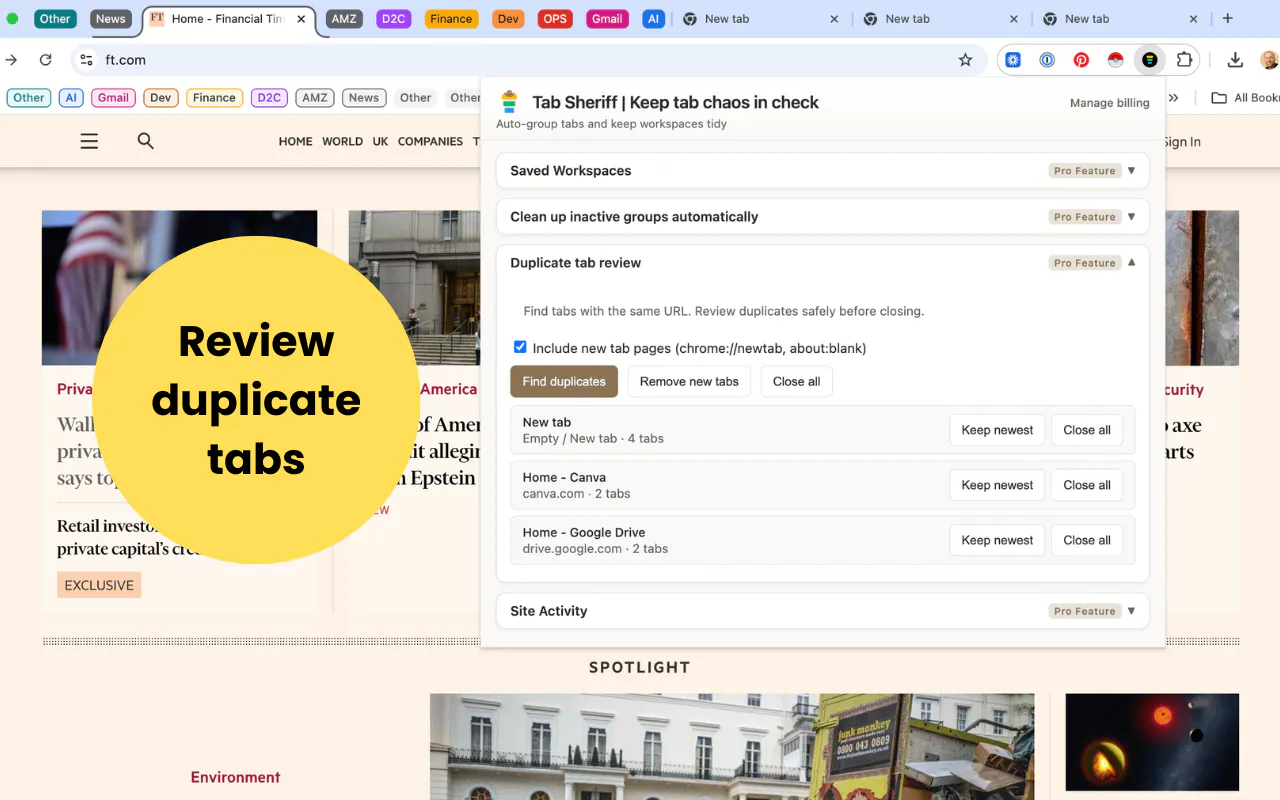Image resolution: width=1280 pixels, height=800 pixels.
Task: Open the UK section in FT navigation
Action: [x=380, y=142]
